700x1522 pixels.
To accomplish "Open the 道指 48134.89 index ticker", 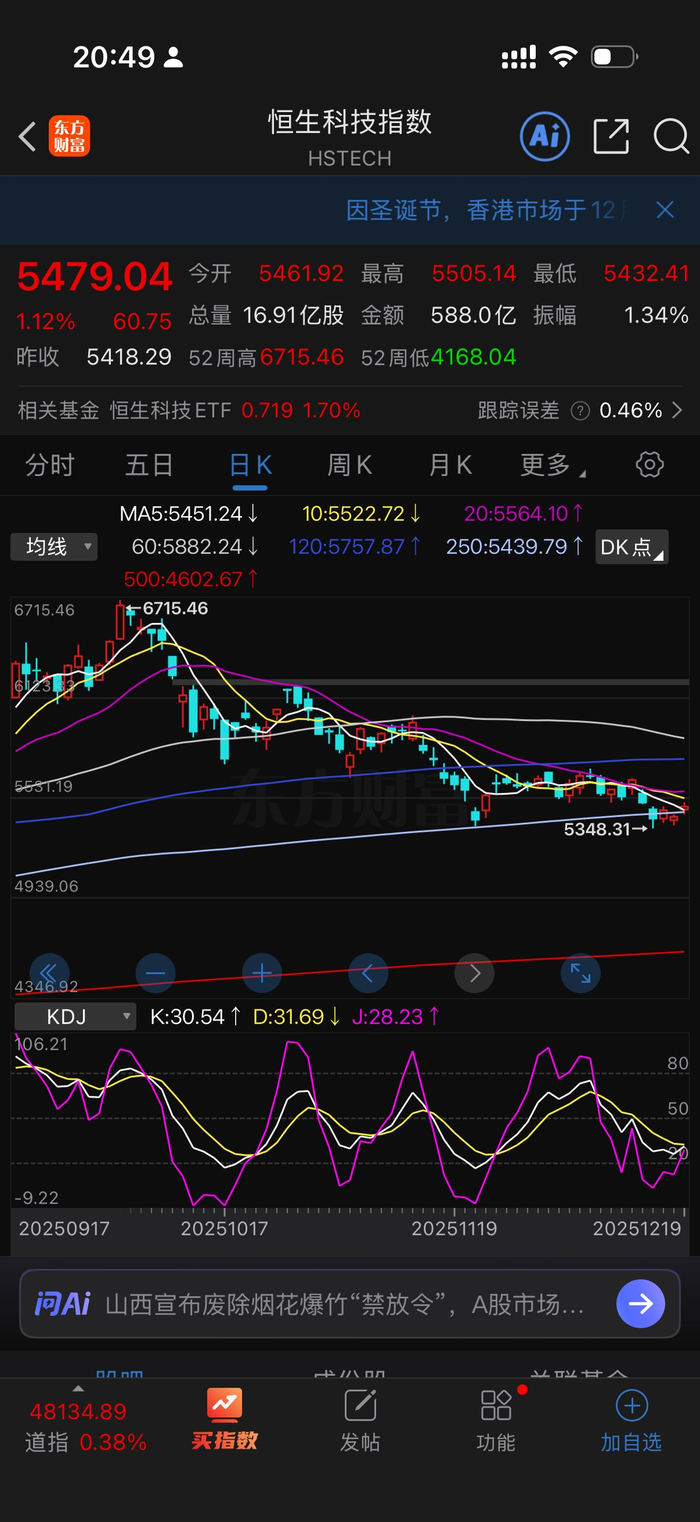I will (85, 1426).
